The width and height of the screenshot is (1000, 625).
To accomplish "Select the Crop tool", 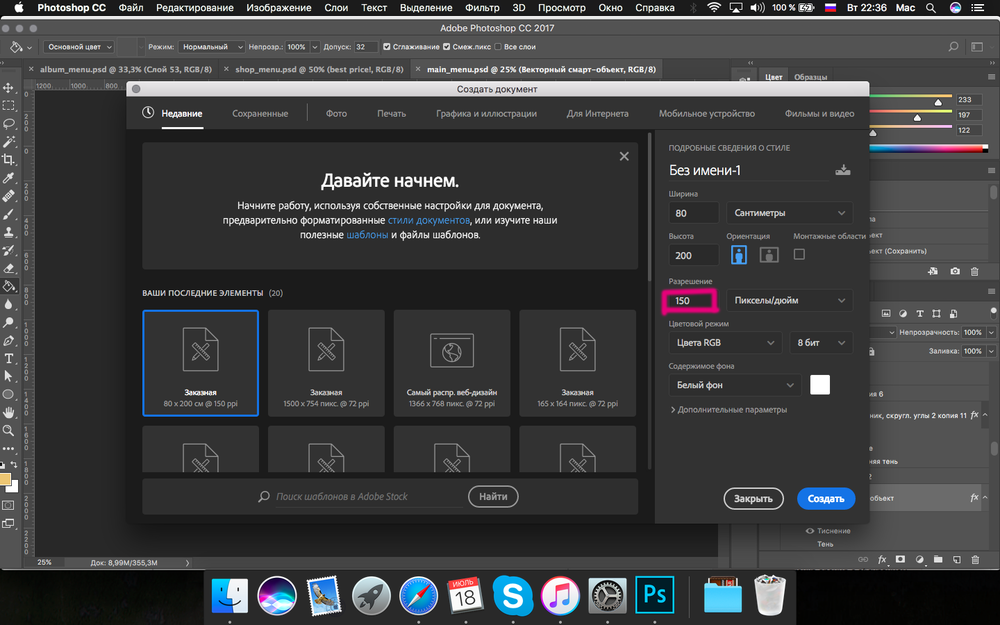I will (9, 159).
